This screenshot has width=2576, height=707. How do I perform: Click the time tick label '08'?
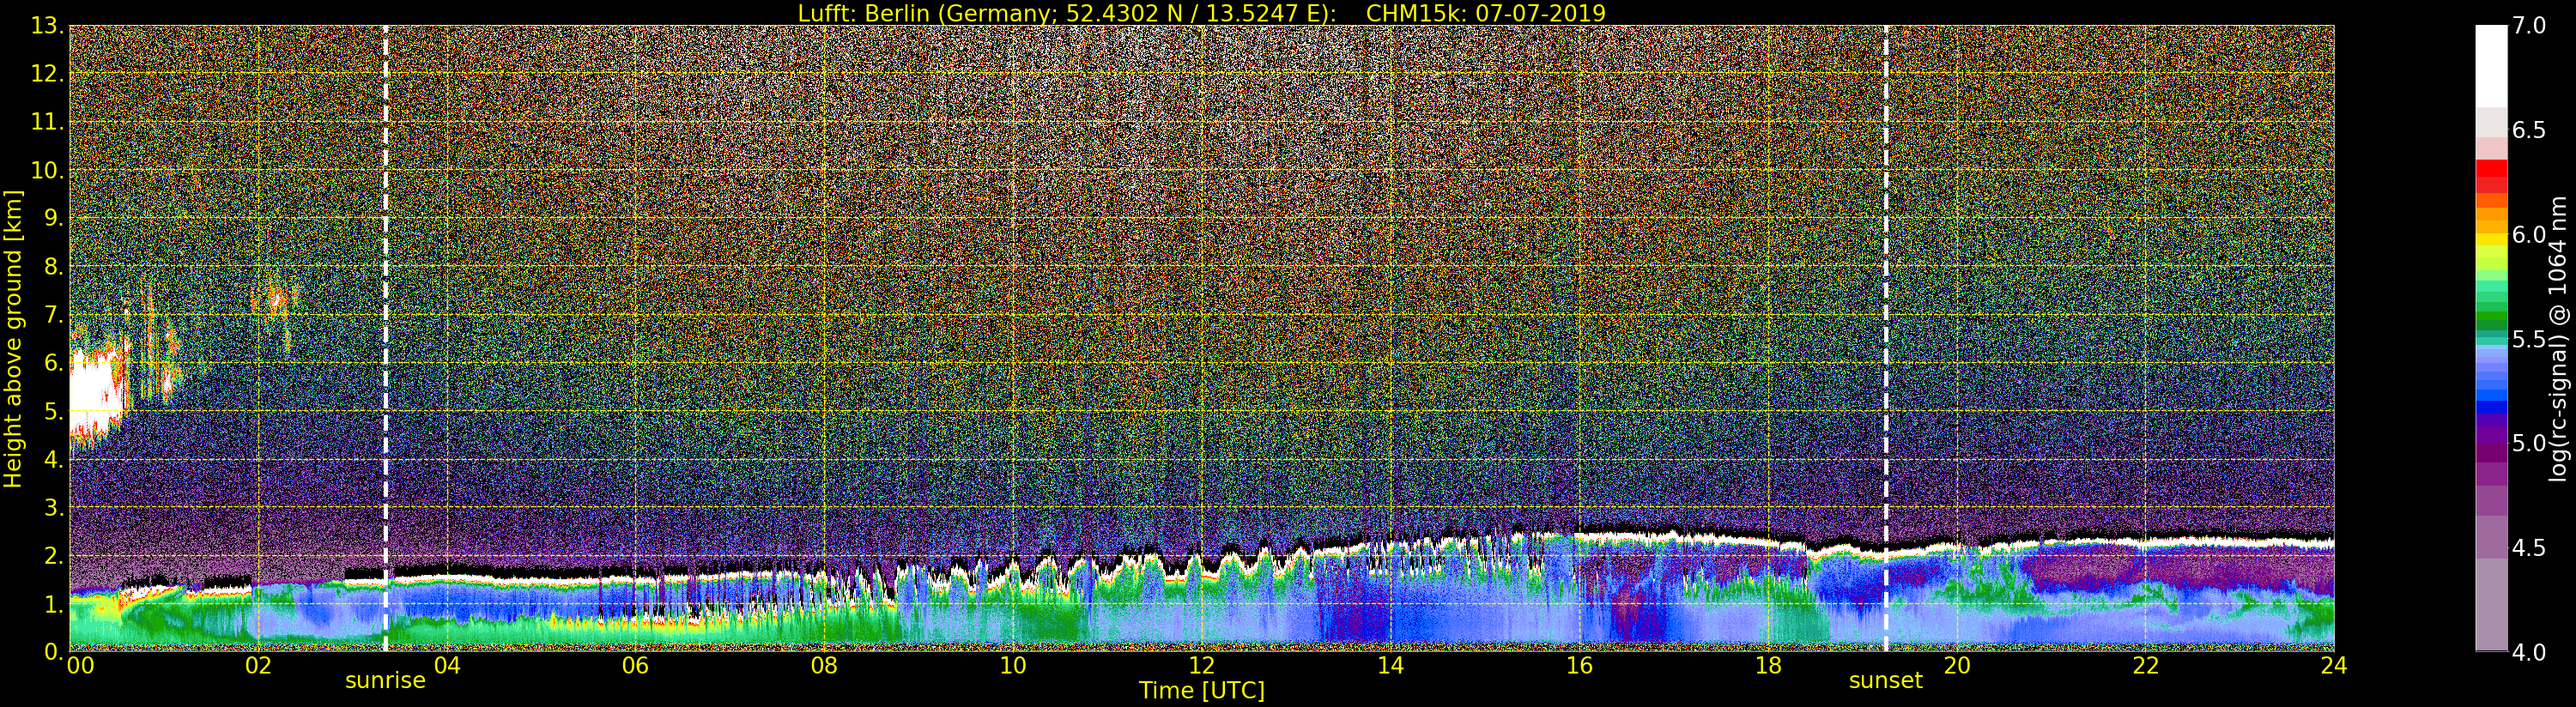click(x=824, y=666)
